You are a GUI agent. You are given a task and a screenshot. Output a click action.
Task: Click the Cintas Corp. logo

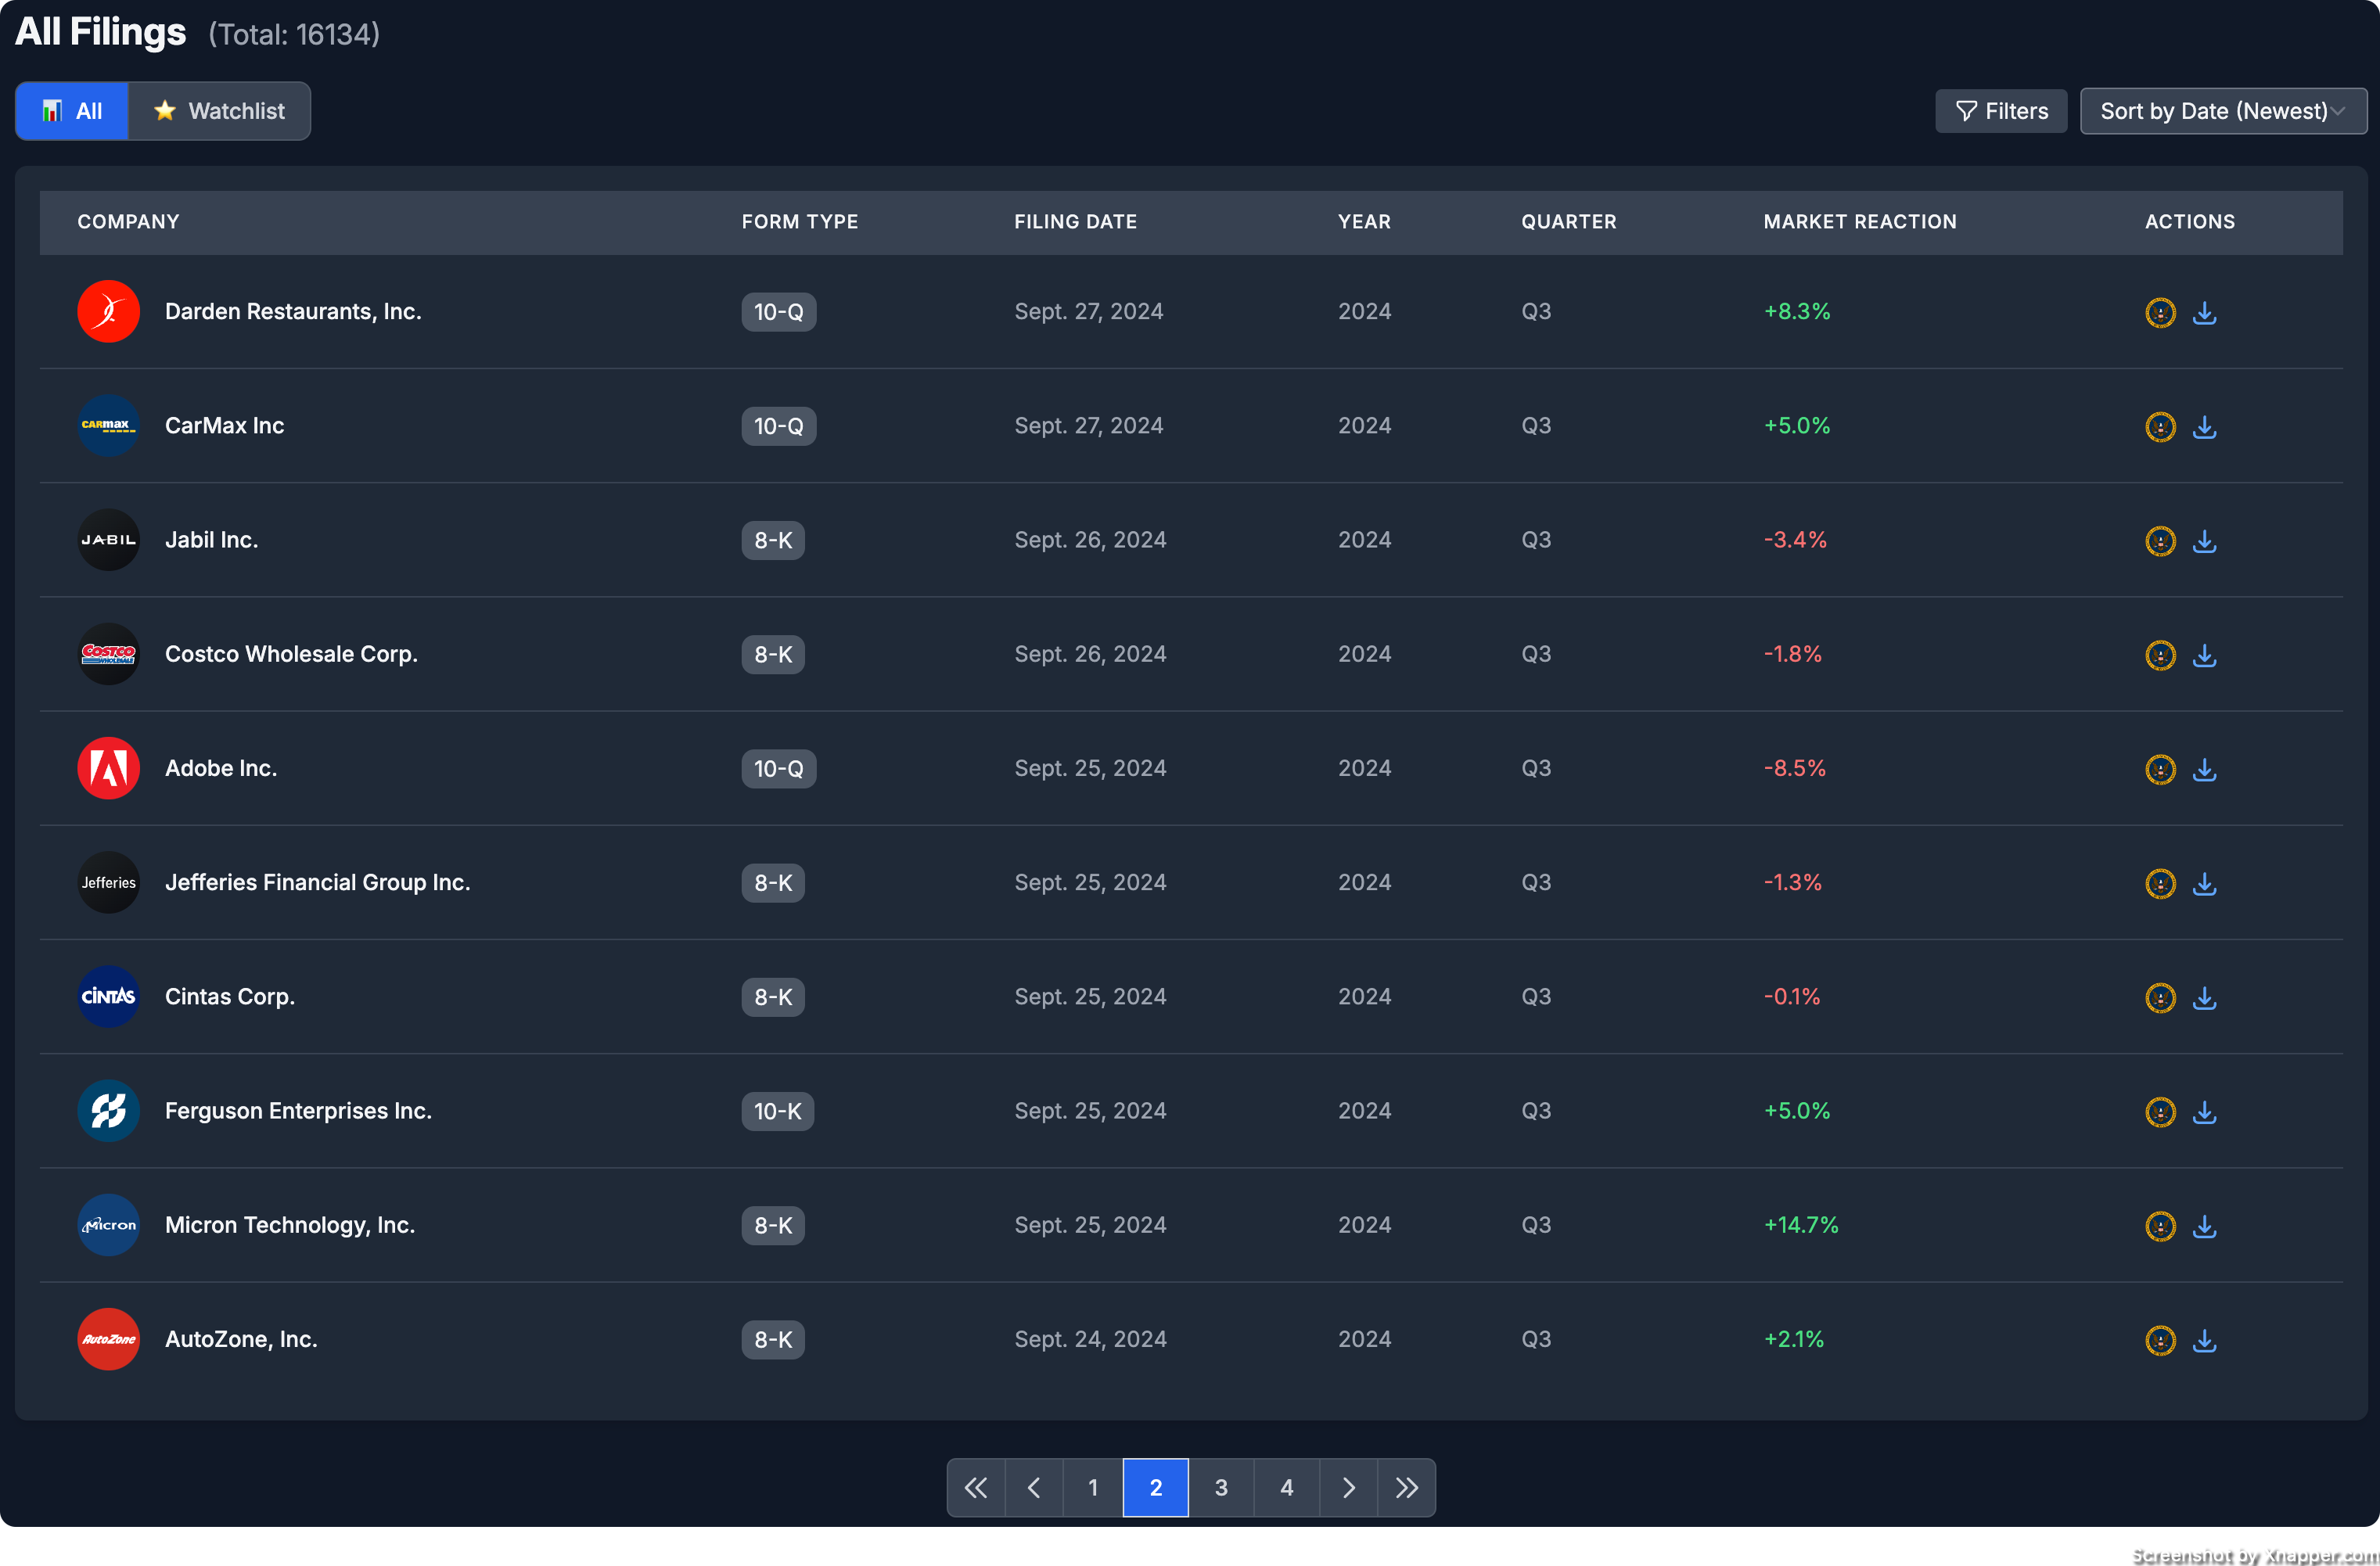tap(108, 996)
